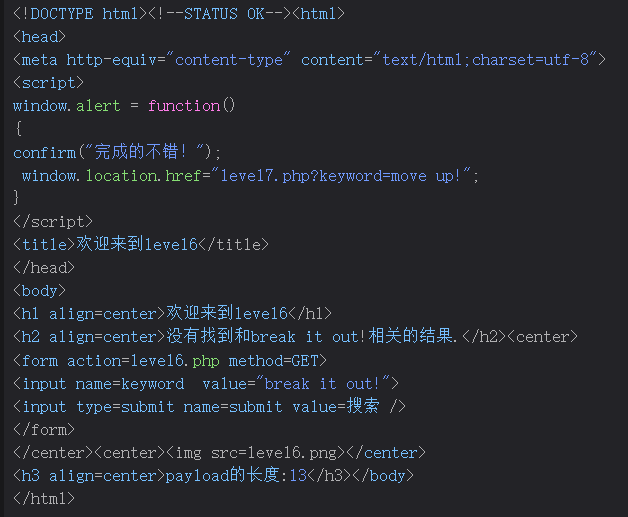Click the "text/html;charset=utf-8" string
The width and height of the screenshot is (628, 517).
(x=488, y=60)
